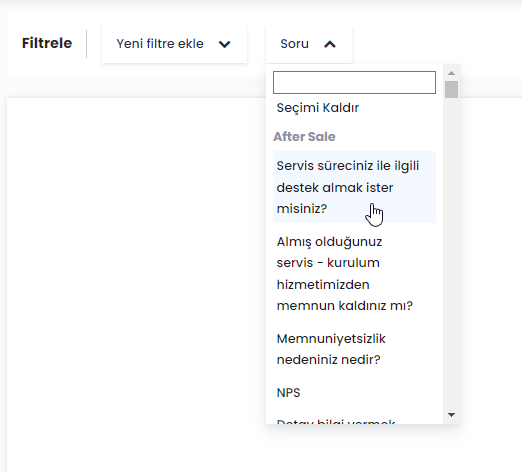Choose Almış olduğunuz servis - kurulum question
Image resolution: width=522 pixels, height=472 pixels.
click(x=354, y=274)
